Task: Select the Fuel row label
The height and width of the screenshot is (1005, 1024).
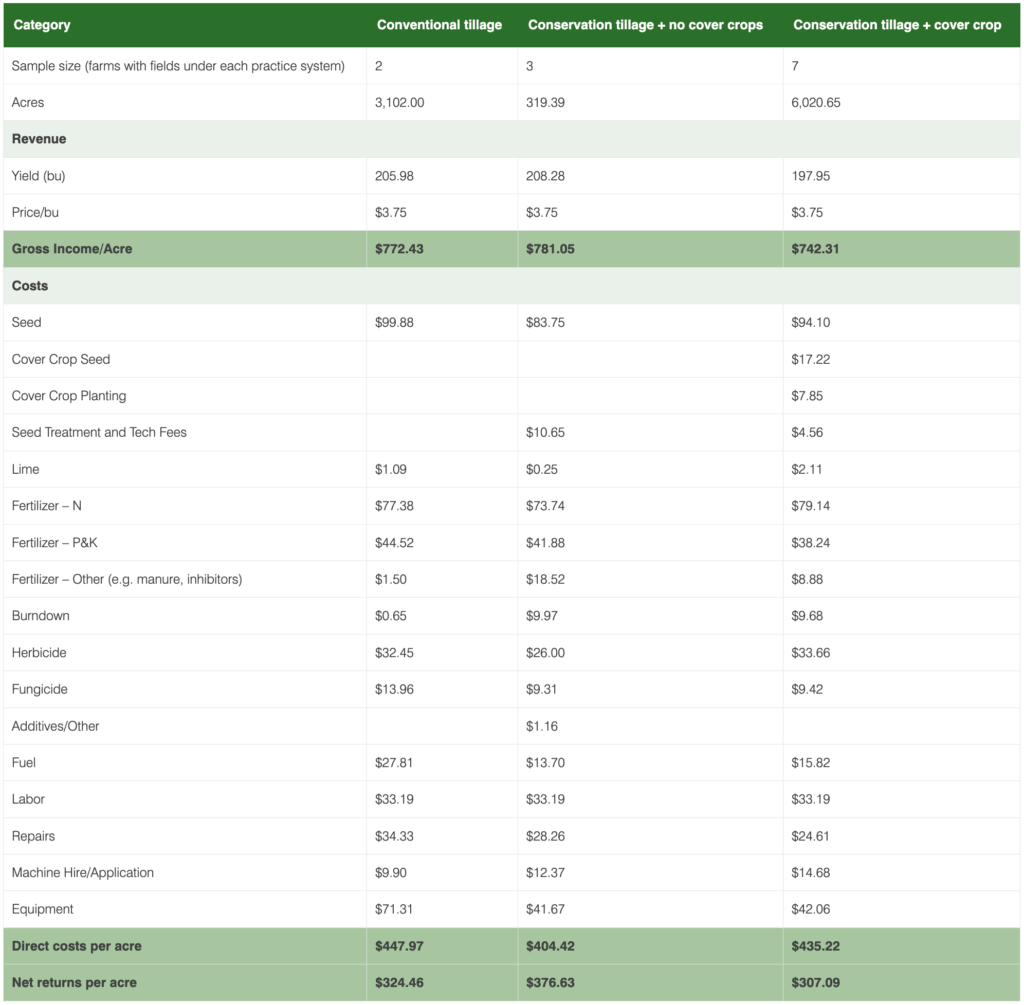Action: (x=24, y=763)
